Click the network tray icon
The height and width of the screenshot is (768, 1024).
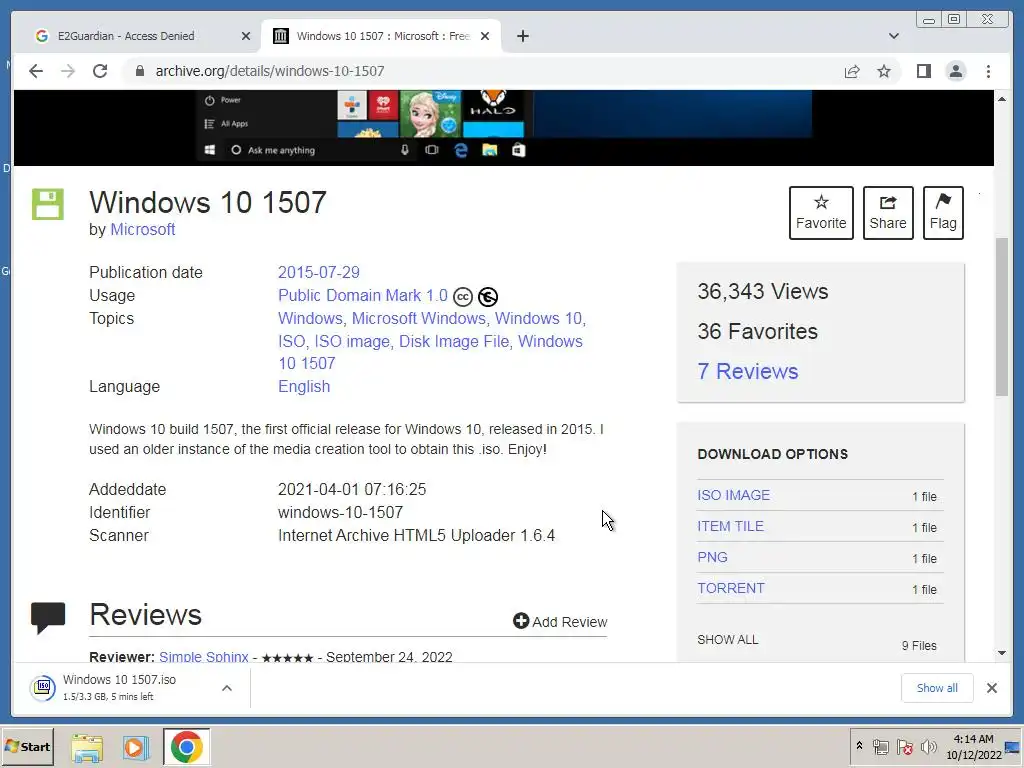(880, 747)
